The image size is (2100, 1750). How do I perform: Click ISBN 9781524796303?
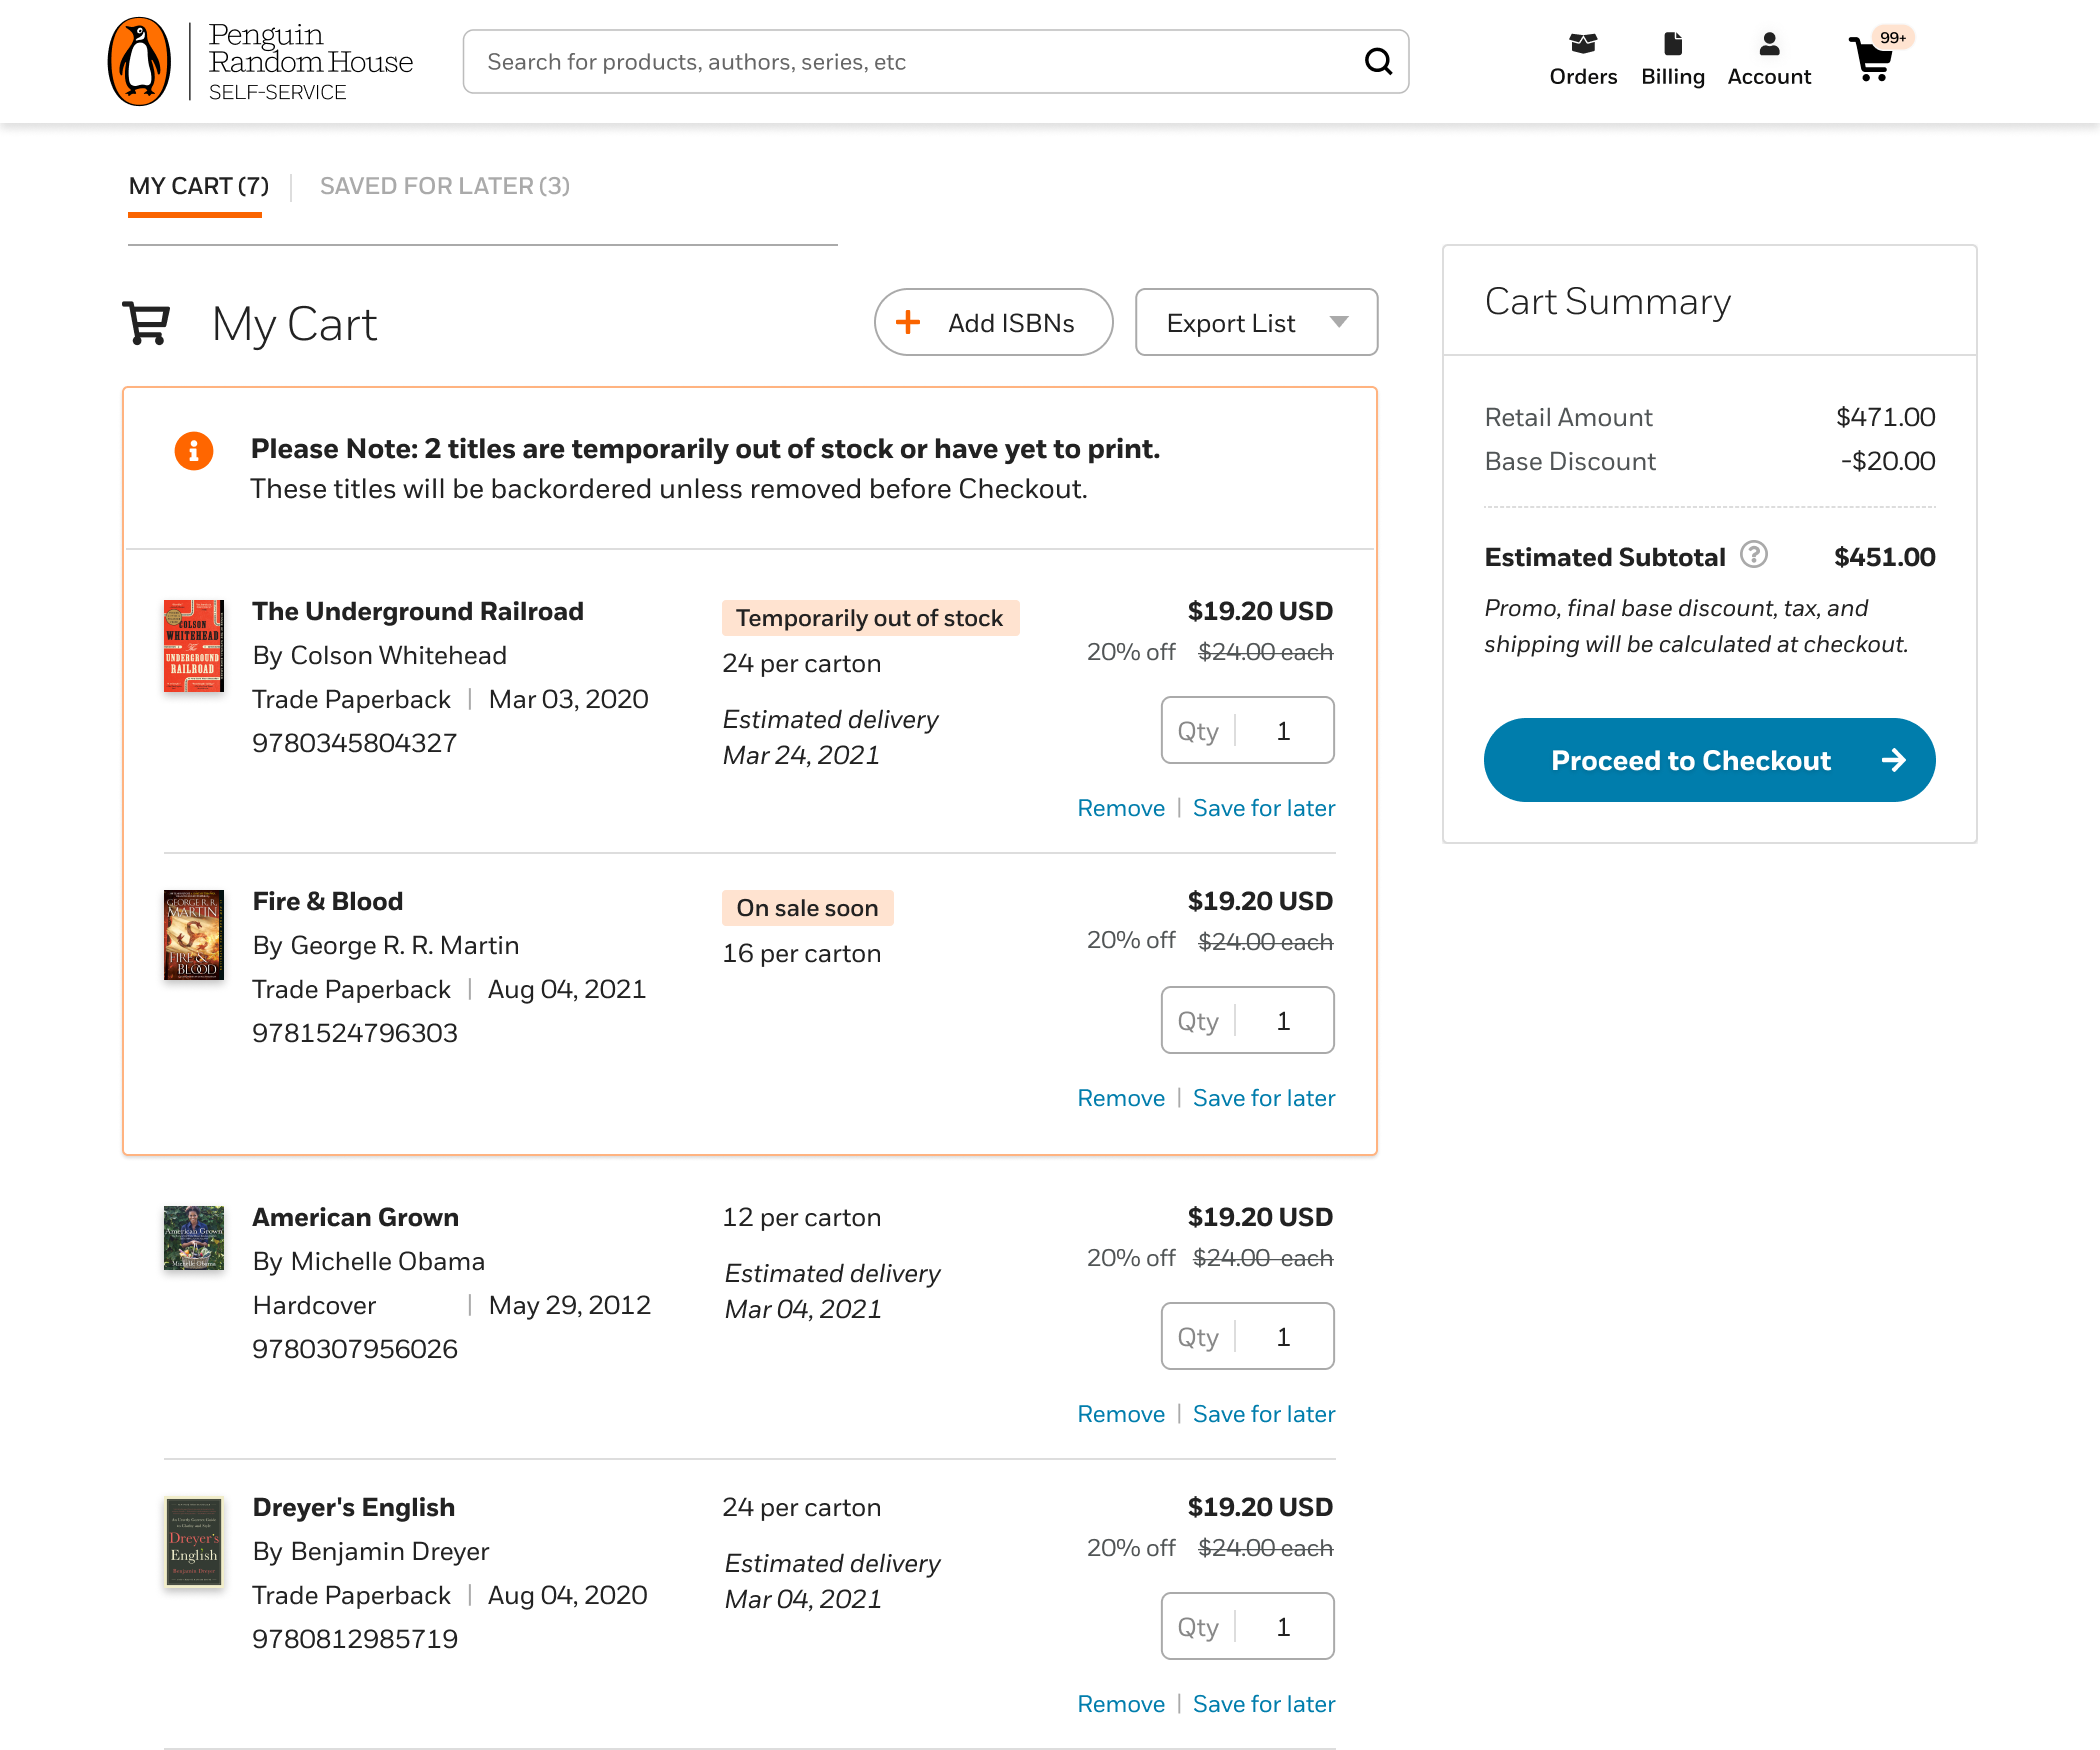pos(355,1033)
